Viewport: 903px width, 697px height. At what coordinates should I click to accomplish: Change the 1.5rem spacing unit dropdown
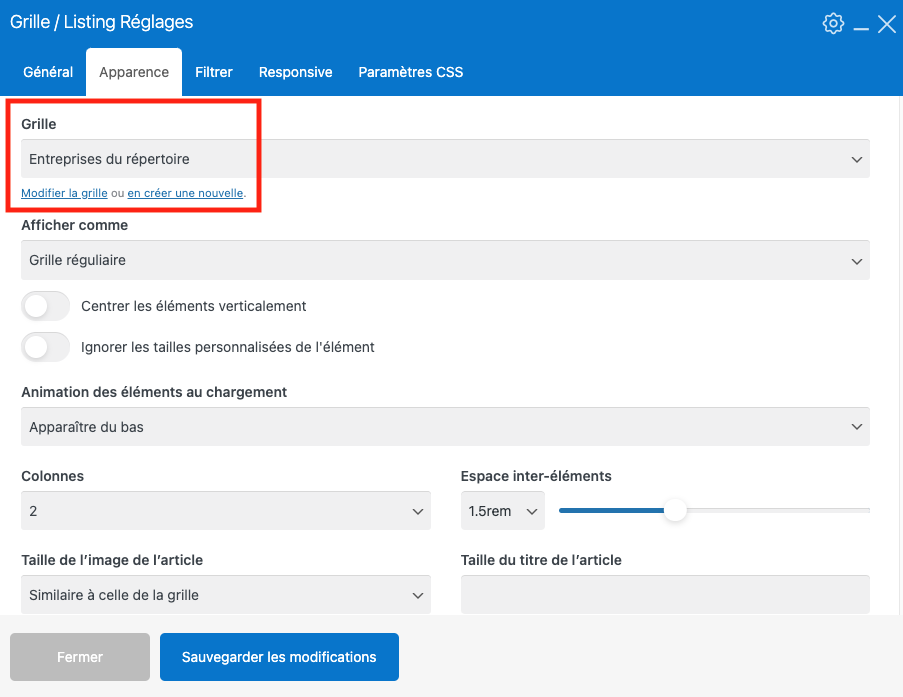point(502,511)
